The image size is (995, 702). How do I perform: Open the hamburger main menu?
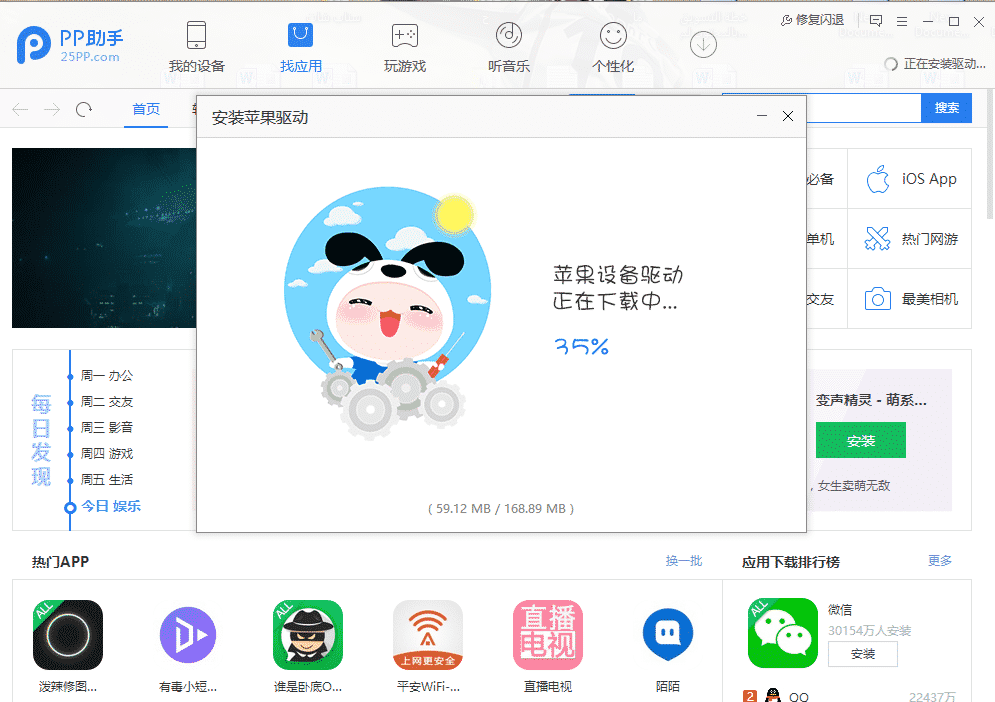pyautogui.click(x=902, y=22)
